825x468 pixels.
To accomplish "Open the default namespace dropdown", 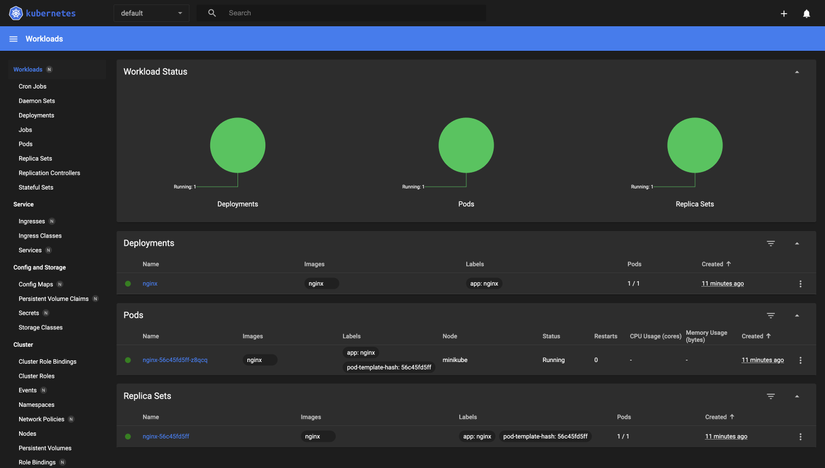I will [152, 13].
